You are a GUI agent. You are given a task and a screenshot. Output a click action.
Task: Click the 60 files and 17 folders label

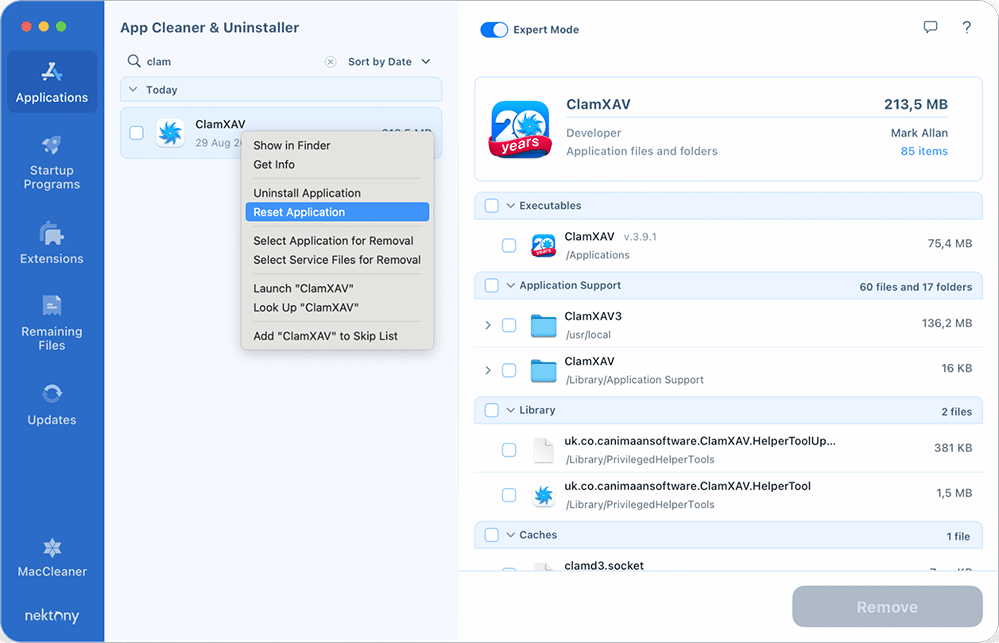[x=916, y=287]
